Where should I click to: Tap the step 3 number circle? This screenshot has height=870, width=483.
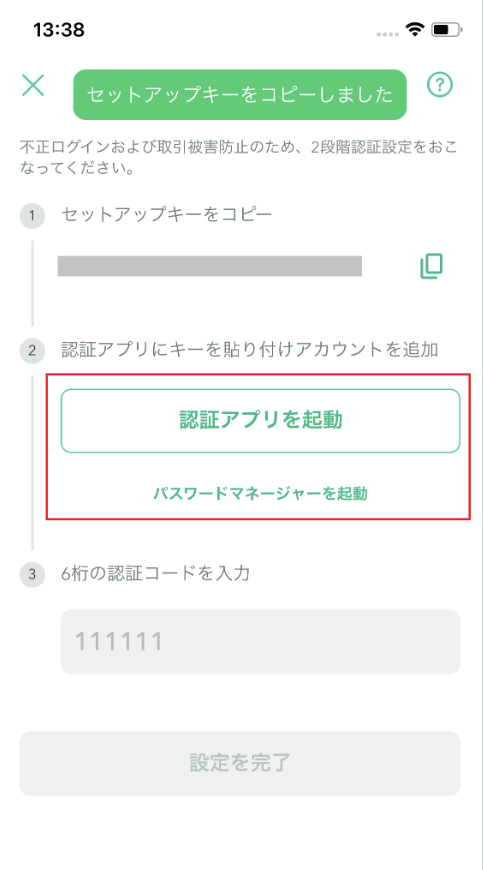(x=32, y=574)
